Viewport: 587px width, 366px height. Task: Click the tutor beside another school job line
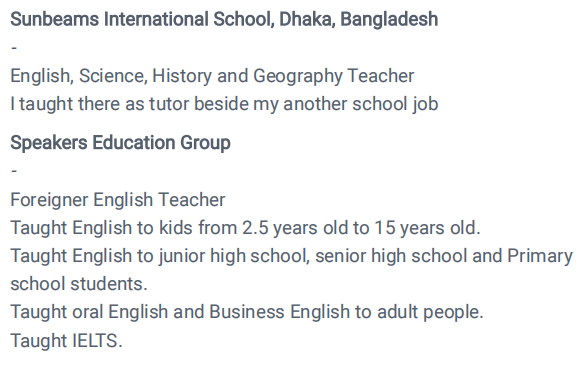click(x=224, y=104)
